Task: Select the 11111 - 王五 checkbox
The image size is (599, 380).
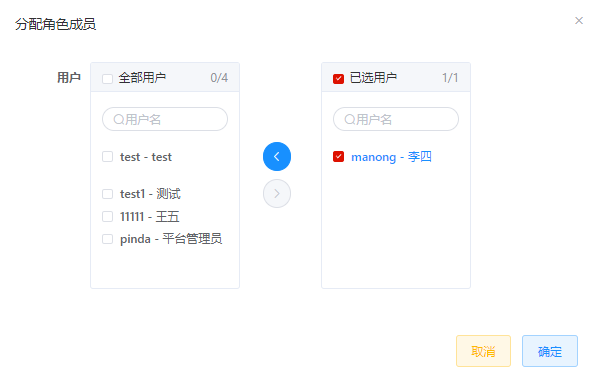Action: pyautogui.click(x=107, y=217)
